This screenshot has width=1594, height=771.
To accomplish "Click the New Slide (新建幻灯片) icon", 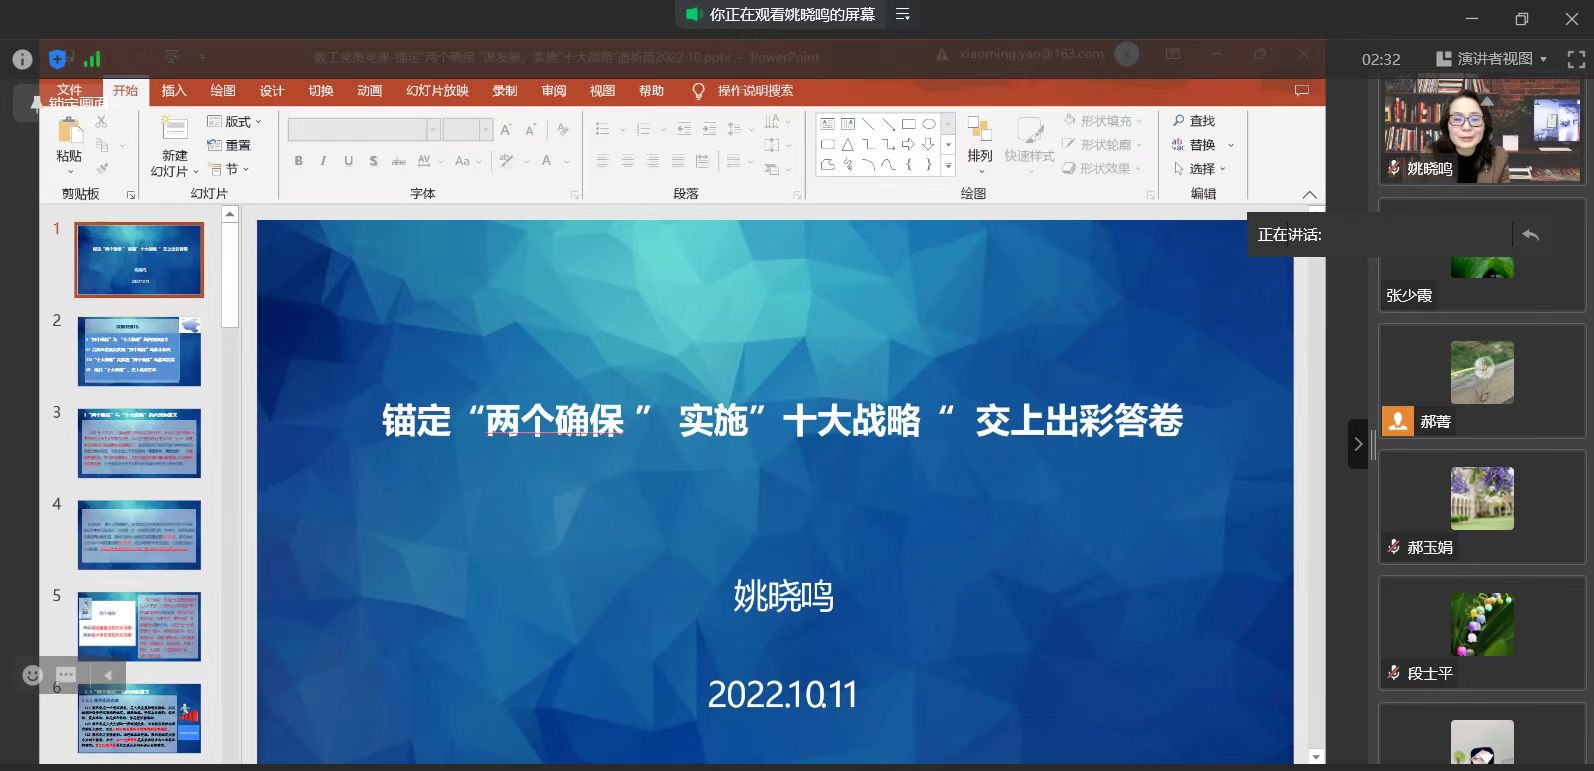I will (175, 129).
